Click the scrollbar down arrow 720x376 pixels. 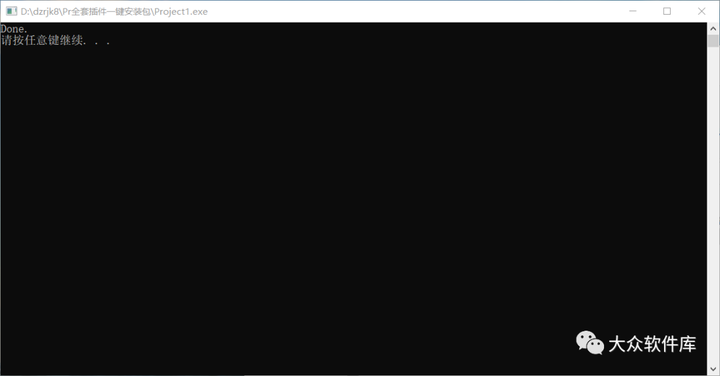[x=713, y=369]
